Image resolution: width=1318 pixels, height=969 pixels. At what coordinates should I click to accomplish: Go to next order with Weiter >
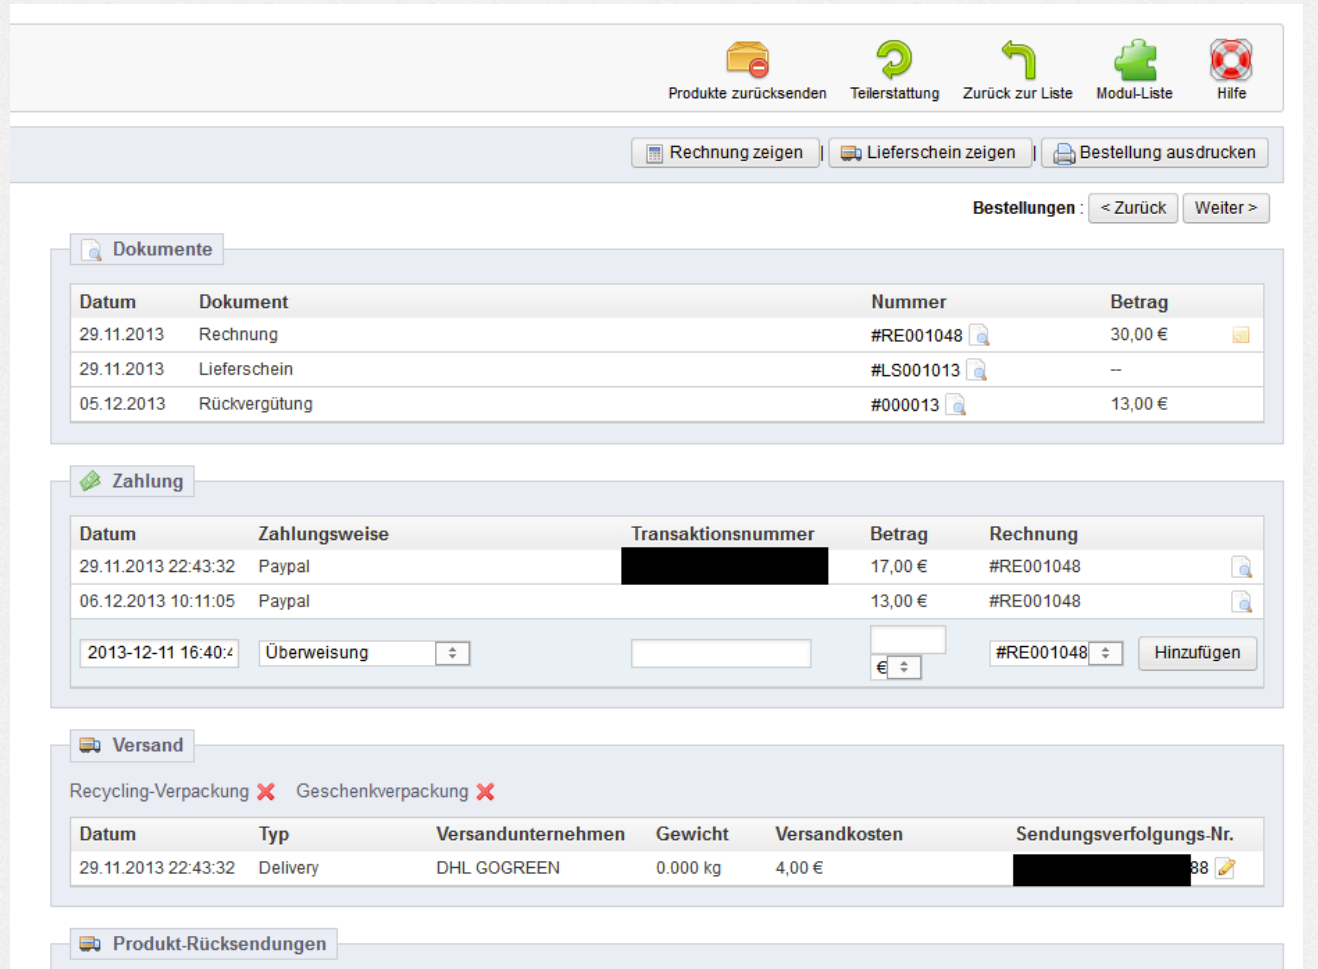tap(1226, 208)
